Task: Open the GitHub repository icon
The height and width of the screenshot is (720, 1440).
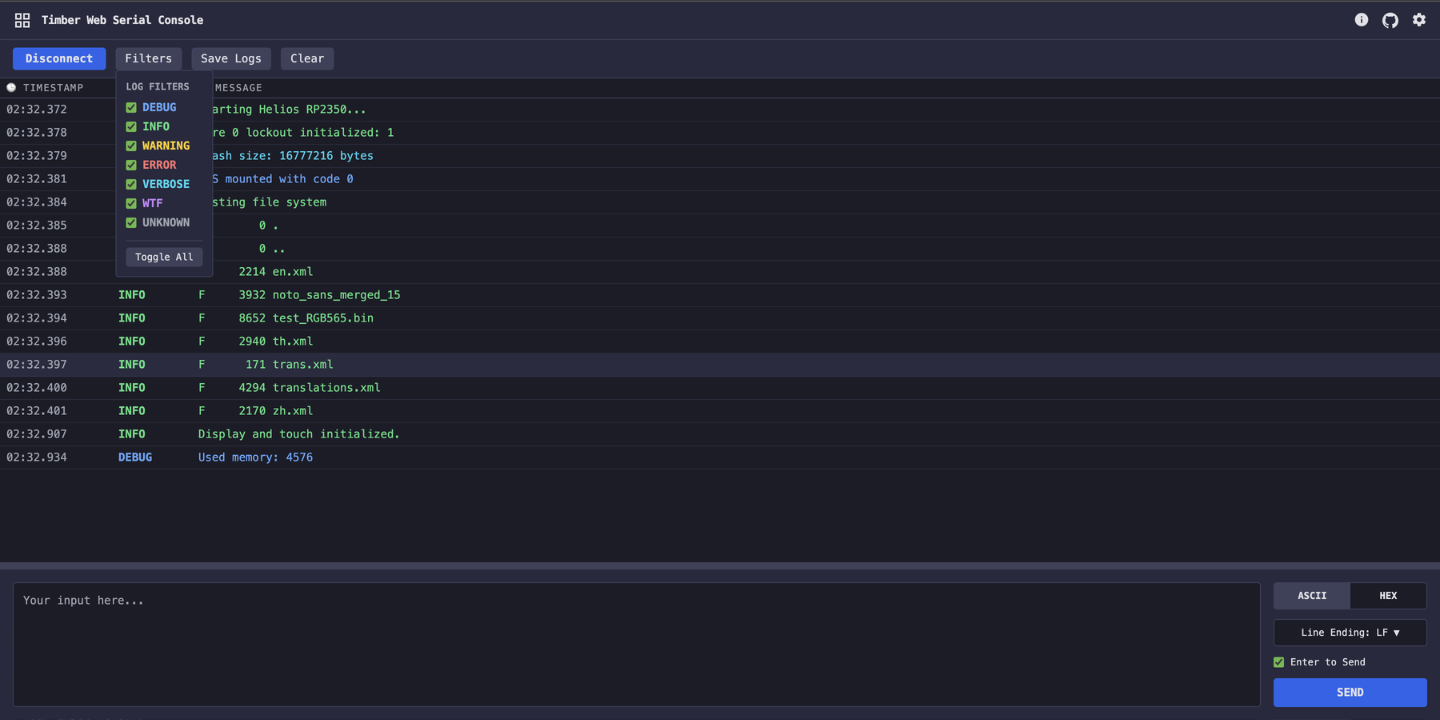Action: 1390,20
